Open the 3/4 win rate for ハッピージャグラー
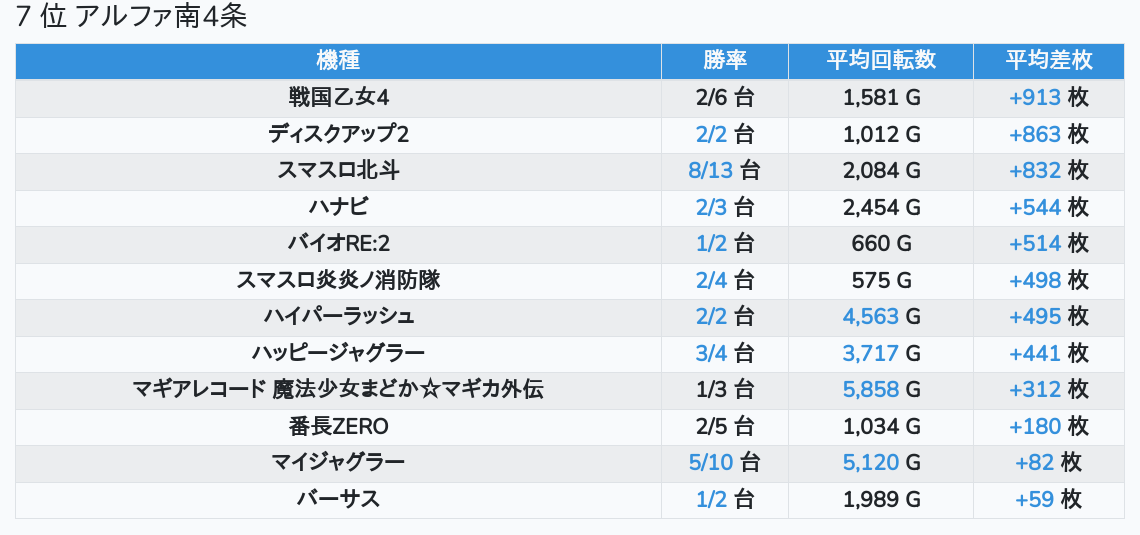This screenshot has height=535, width=1140. 711,352
